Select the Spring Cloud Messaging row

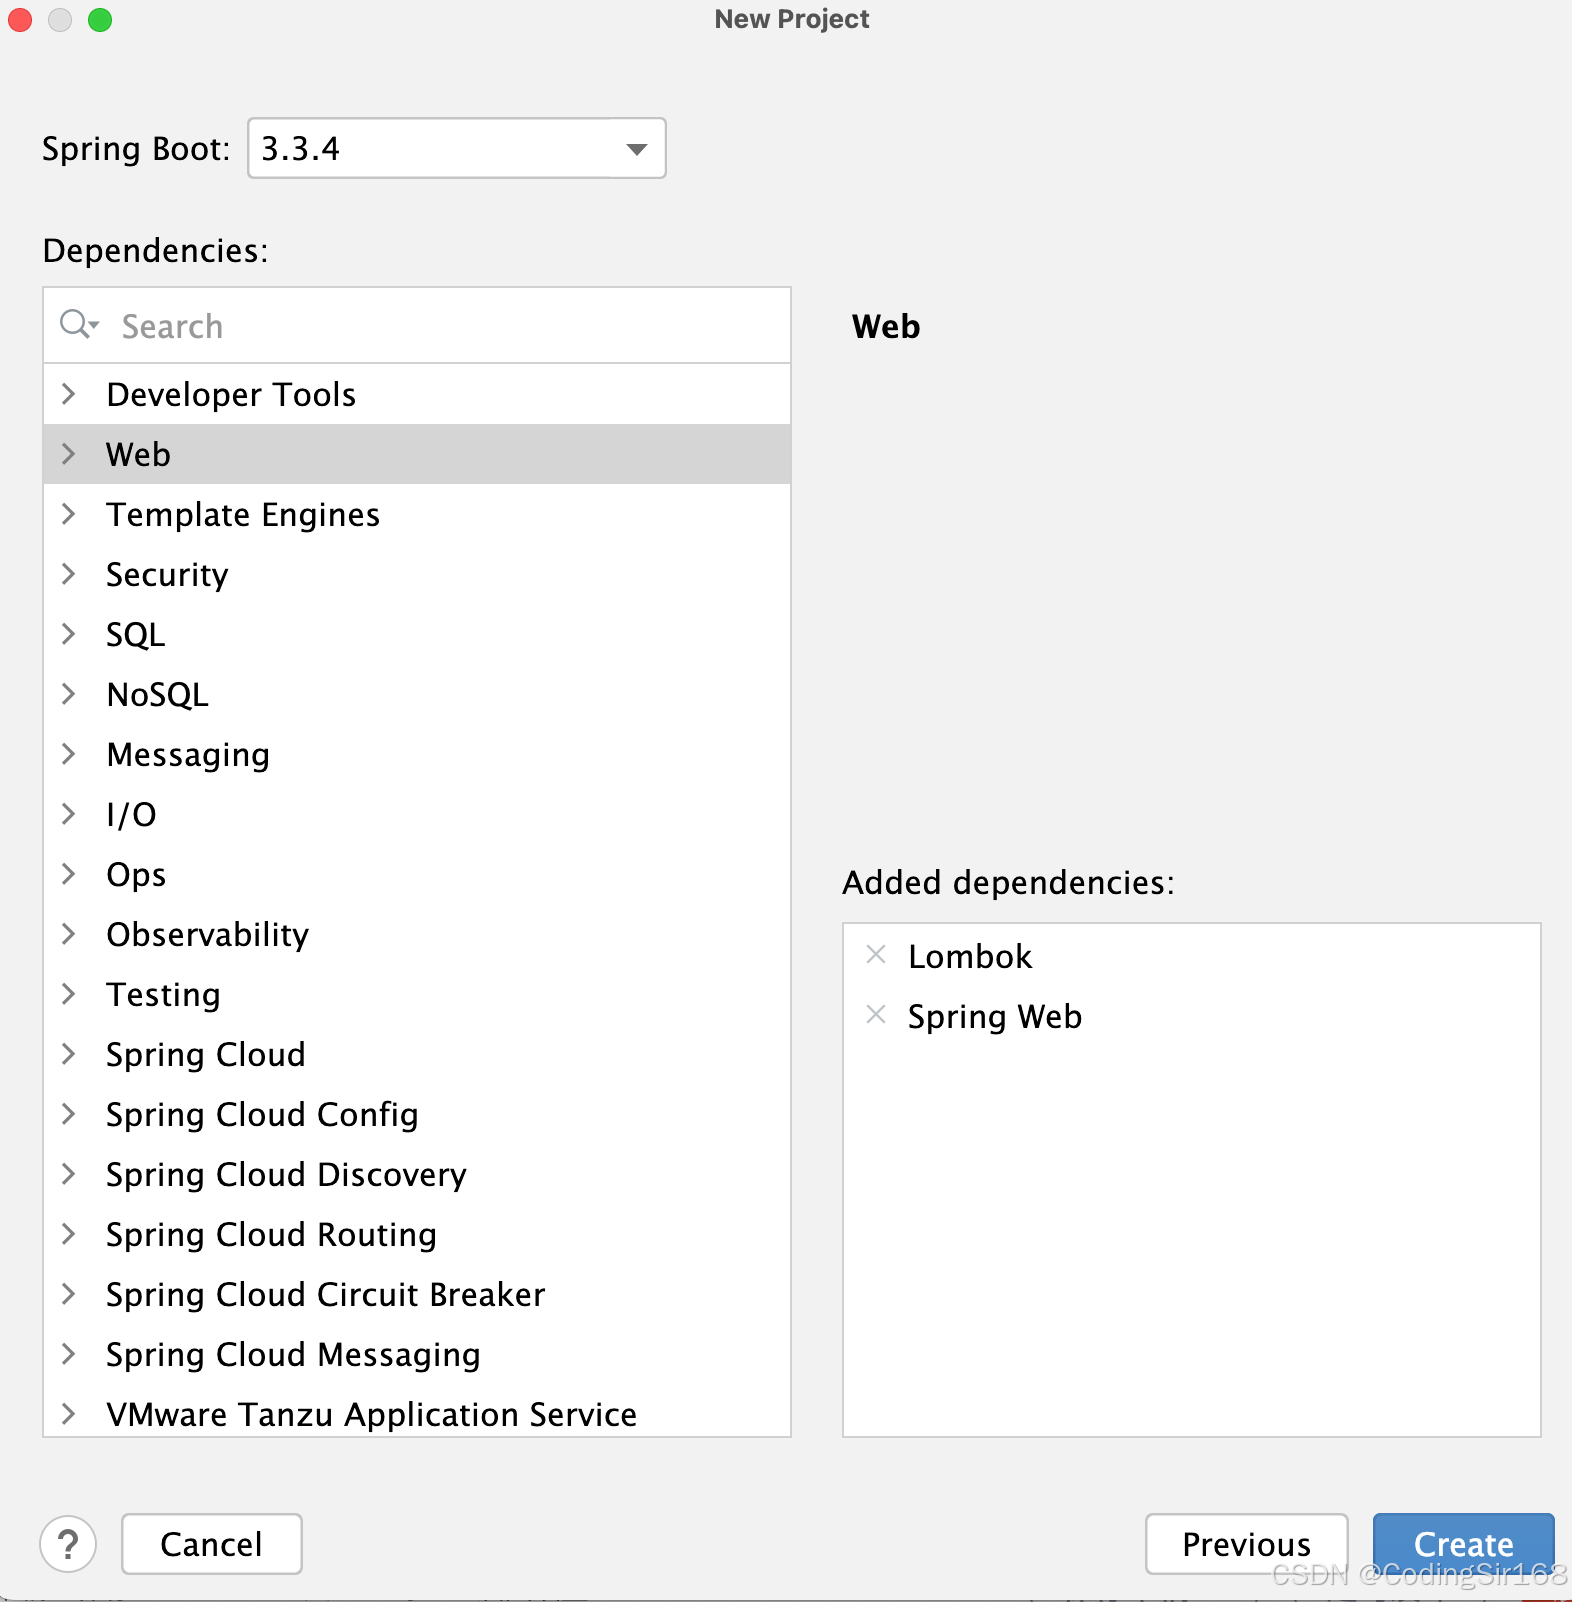coord(417,1354)
